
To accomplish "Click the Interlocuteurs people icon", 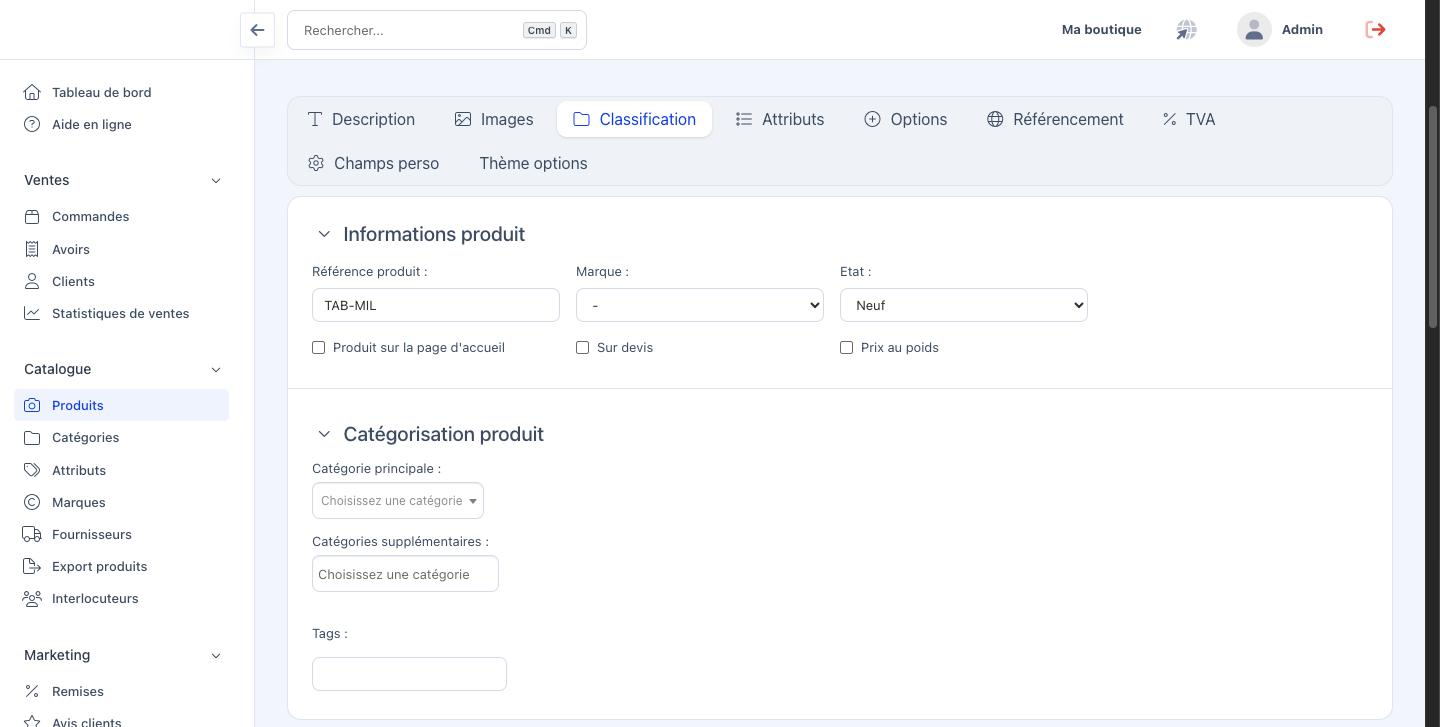I will tap(32, 598).
